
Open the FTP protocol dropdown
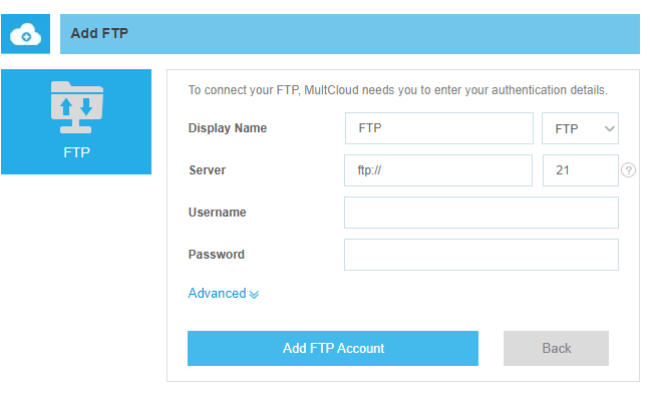point(580,128)
